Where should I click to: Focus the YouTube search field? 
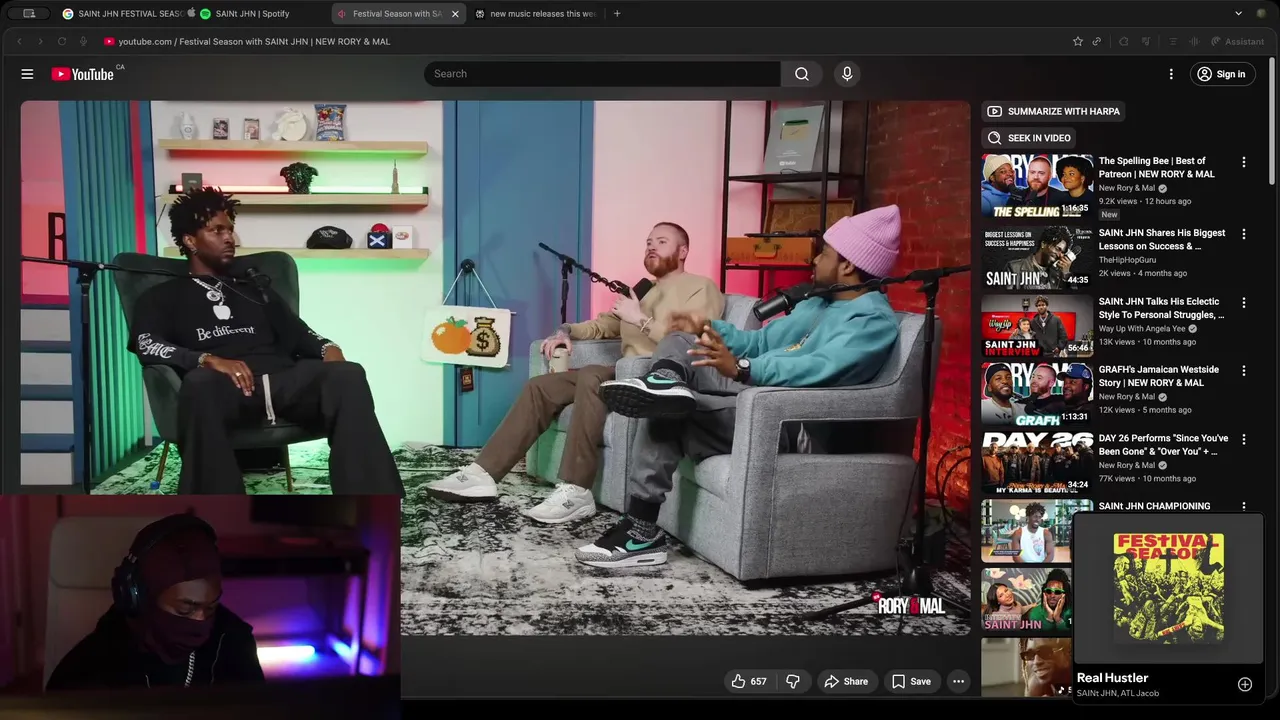602,74
